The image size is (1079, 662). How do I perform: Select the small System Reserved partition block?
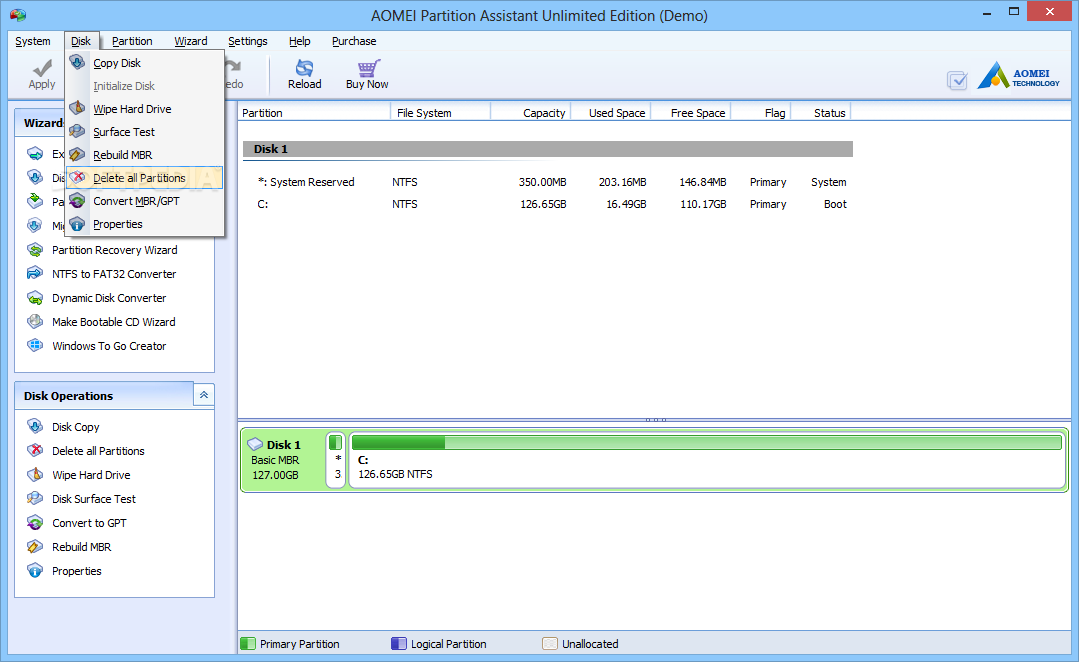point(336,460)
